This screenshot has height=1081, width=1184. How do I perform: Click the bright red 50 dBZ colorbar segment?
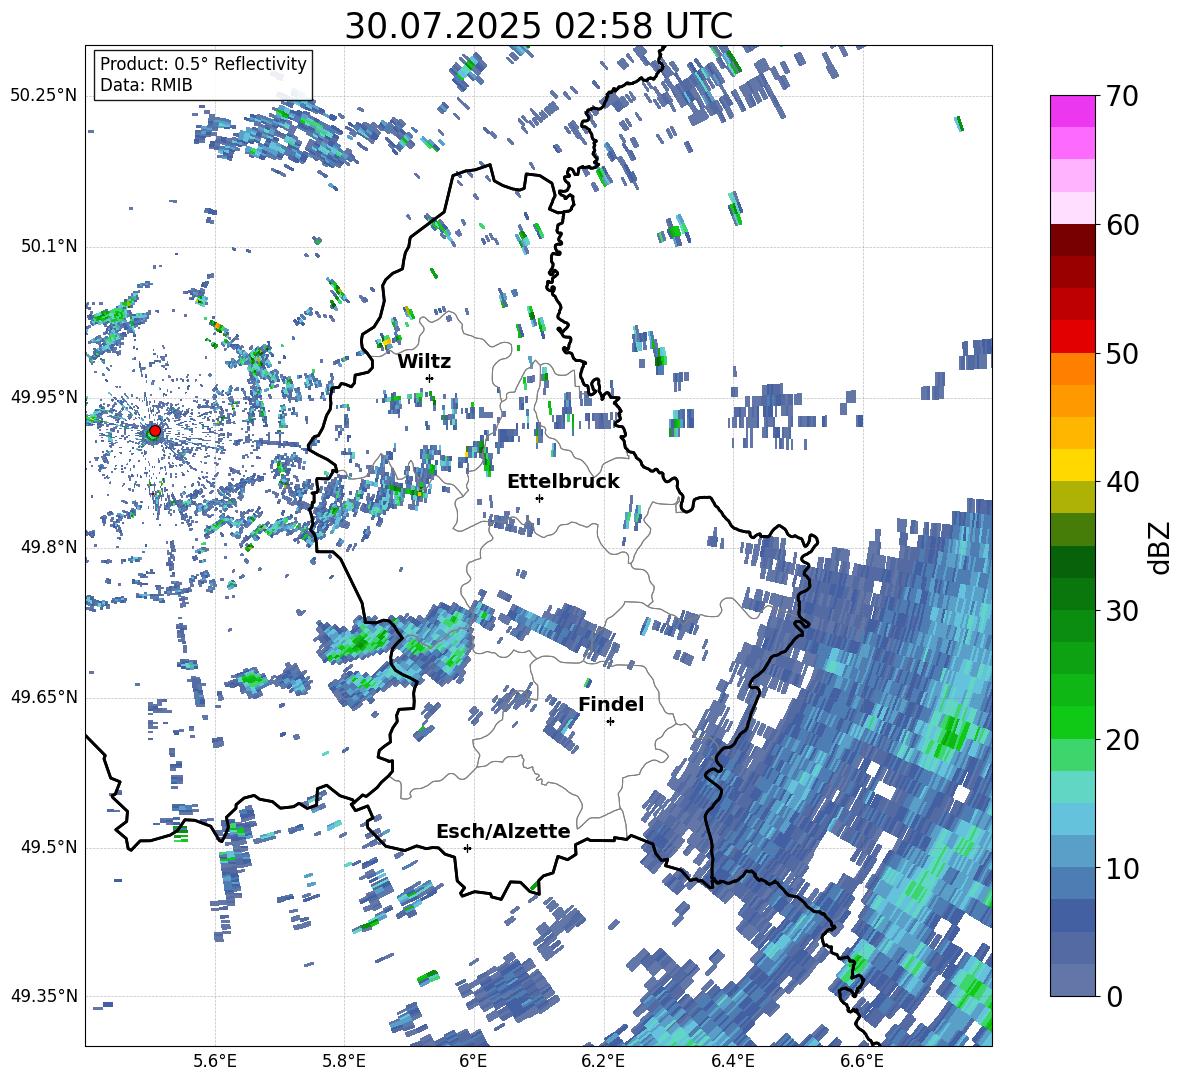tap(1072, 336)
